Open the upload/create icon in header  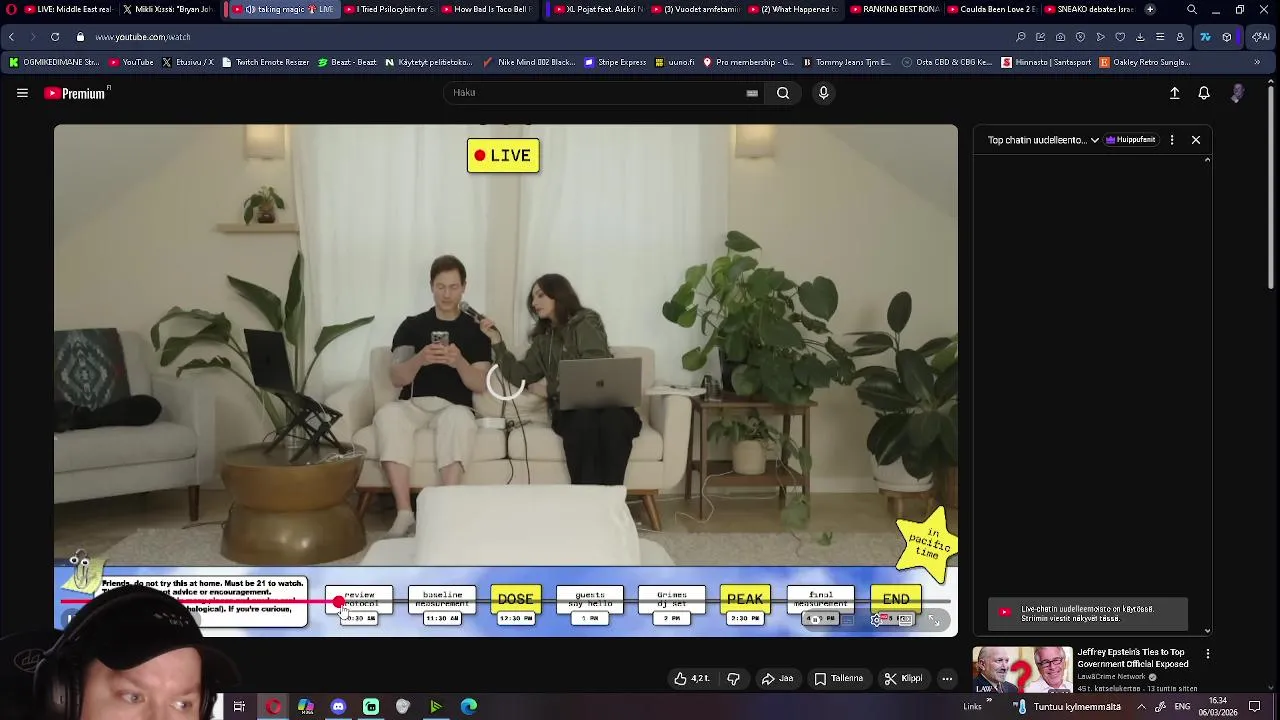(1175, 93)
